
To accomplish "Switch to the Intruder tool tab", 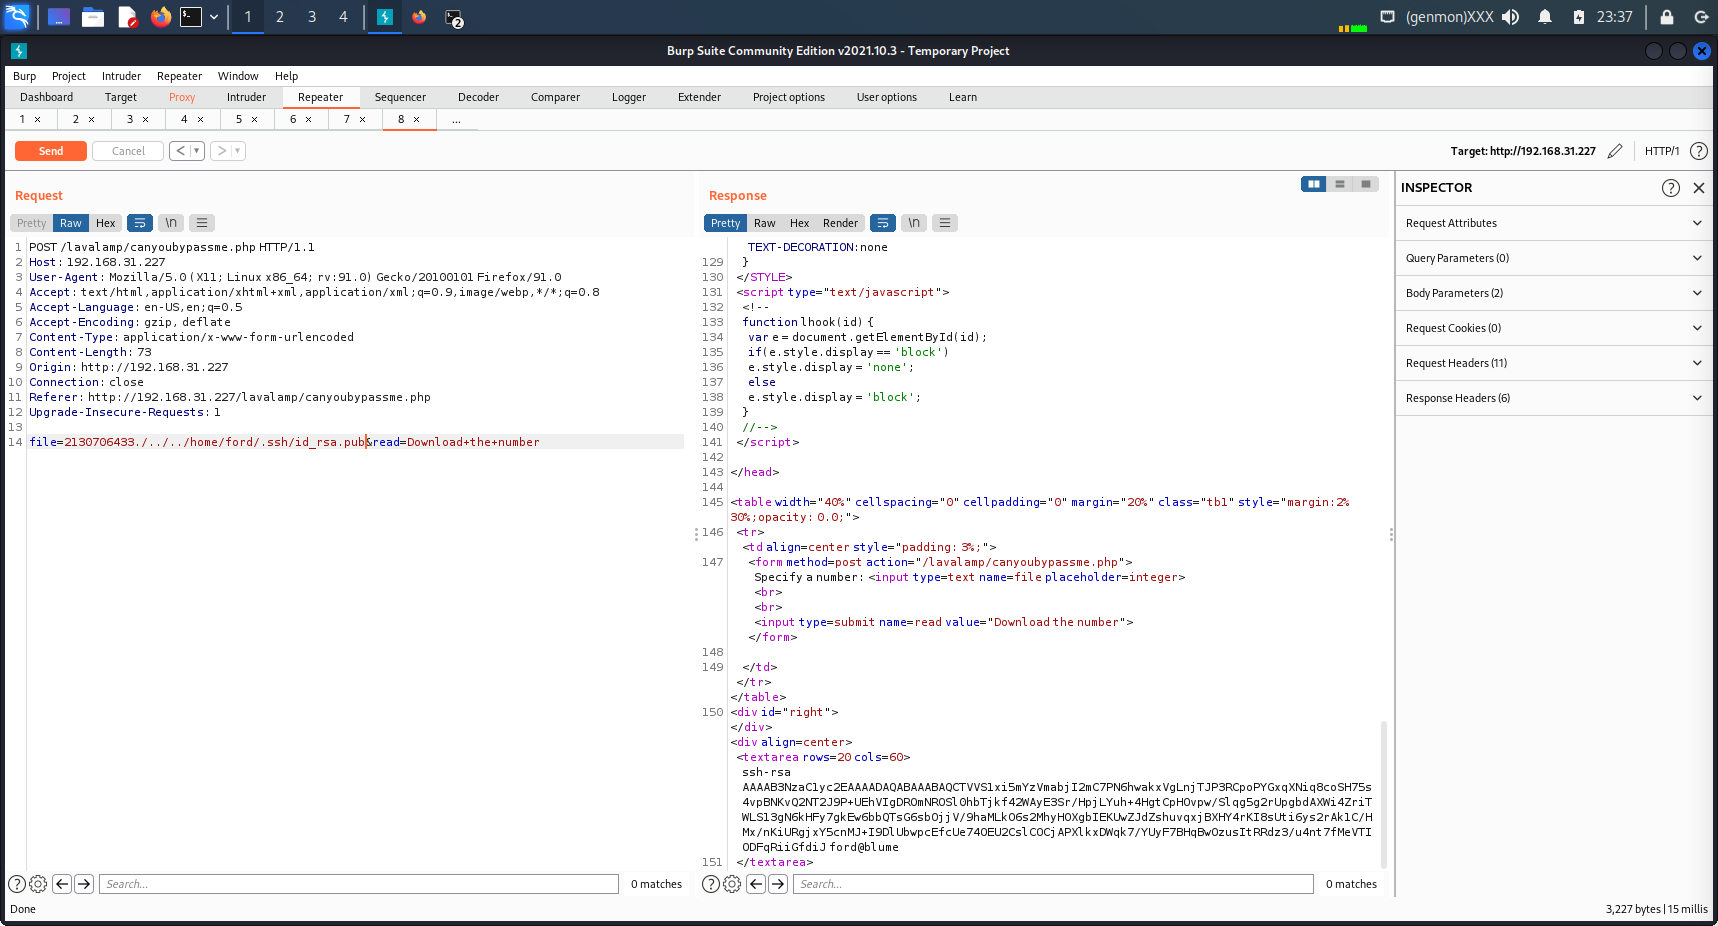I will click(x=246, y=97).
